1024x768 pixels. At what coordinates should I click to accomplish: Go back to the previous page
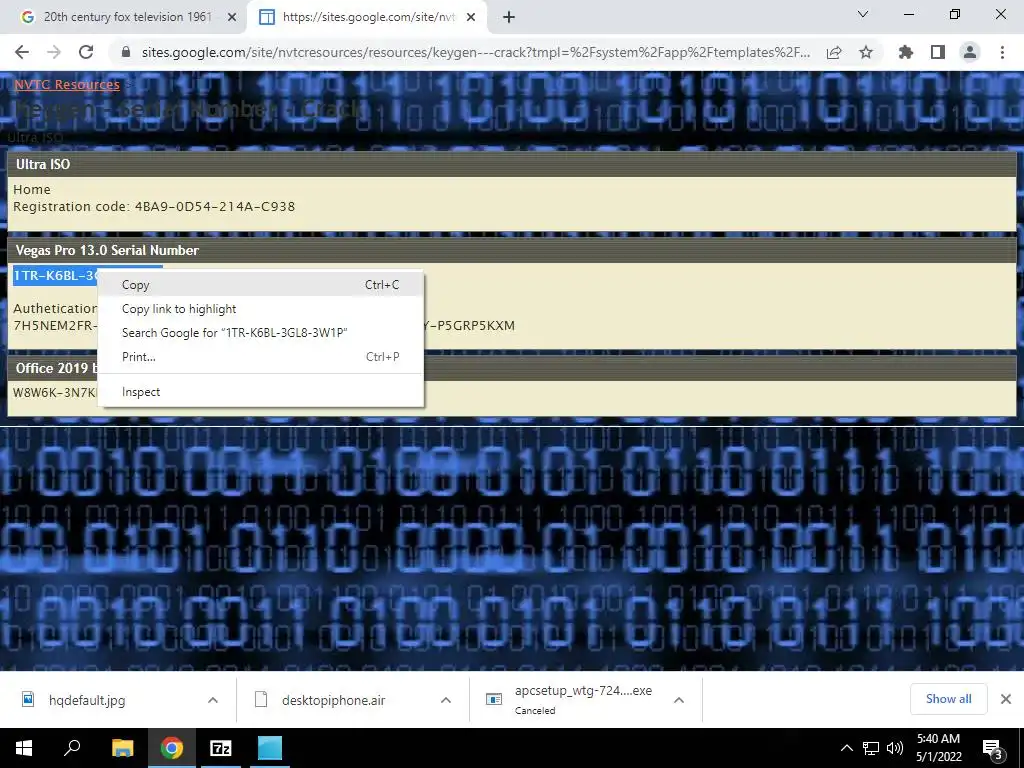[22, 52]
